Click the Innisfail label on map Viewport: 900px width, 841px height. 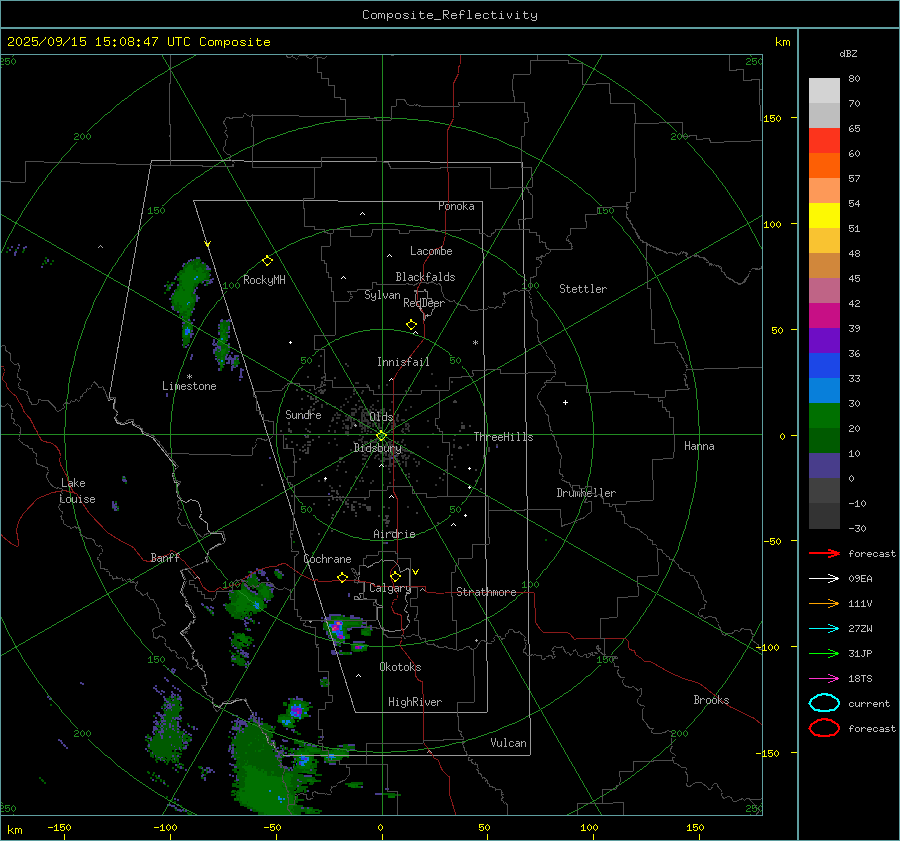403,362
